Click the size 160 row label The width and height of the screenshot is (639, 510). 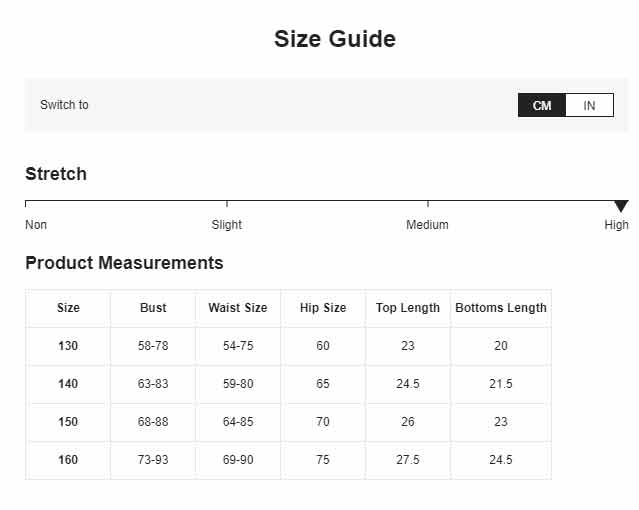click(x=68, y=459)
